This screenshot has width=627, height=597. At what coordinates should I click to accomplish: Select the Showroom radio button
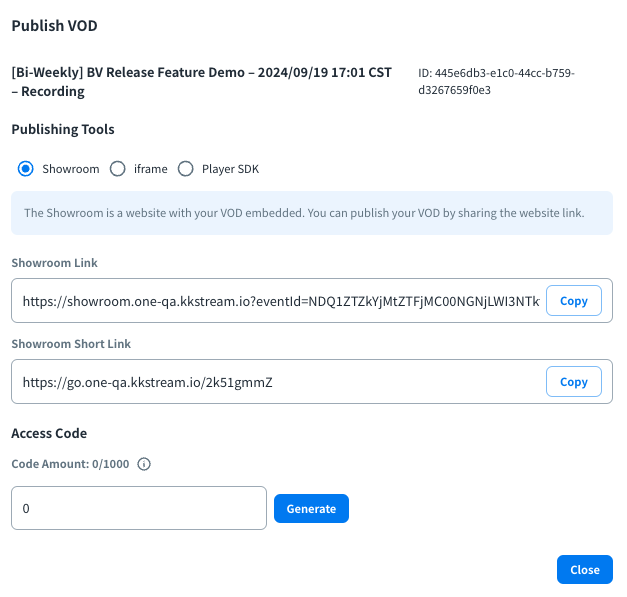(26, 169)
